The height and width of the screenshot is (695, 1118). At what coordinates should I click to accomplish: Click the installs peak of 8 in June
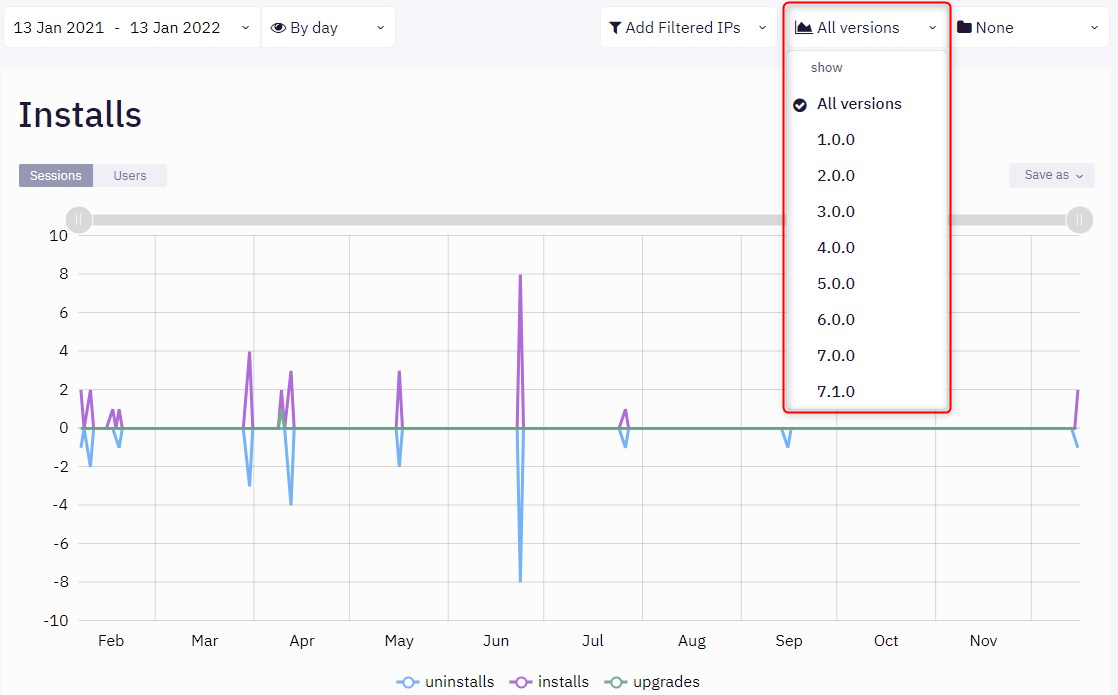click(520, 275)
